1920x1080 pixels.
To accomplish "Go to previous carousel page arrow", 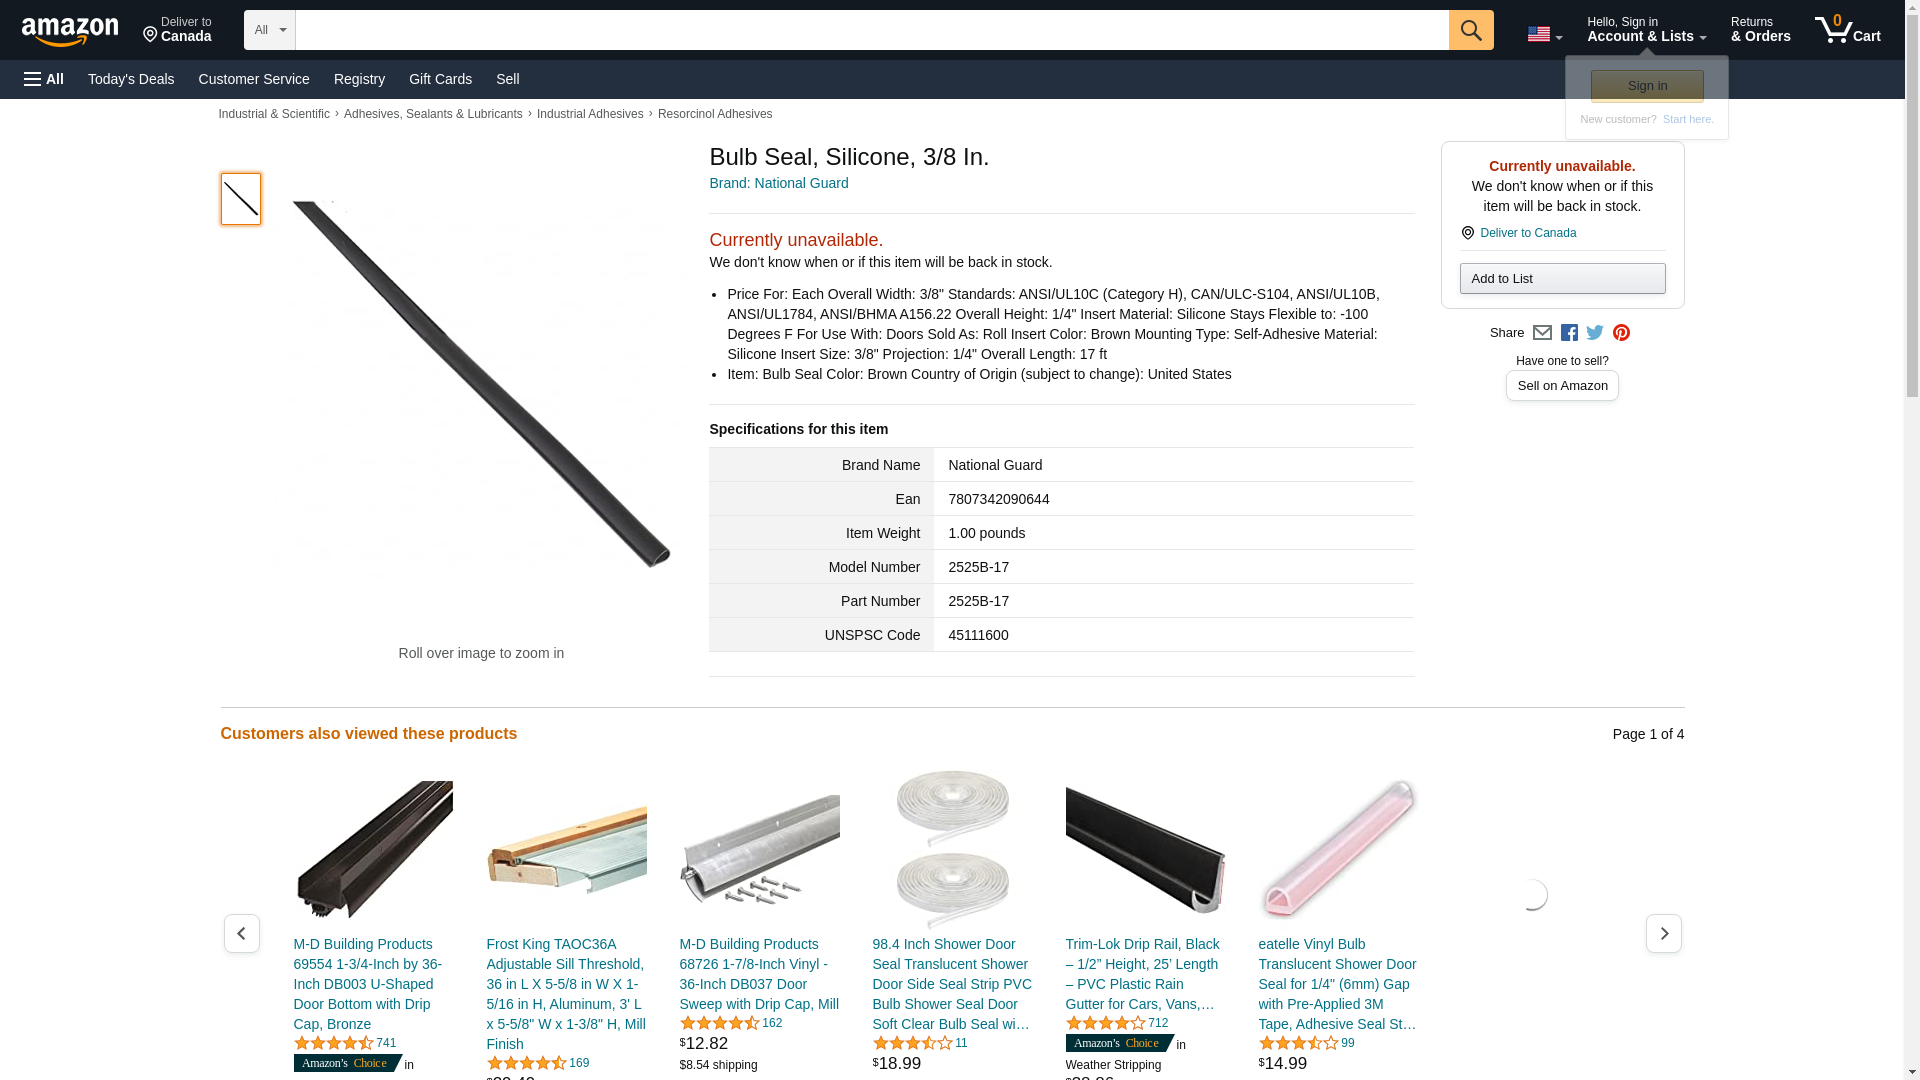I will pos(241,933).
